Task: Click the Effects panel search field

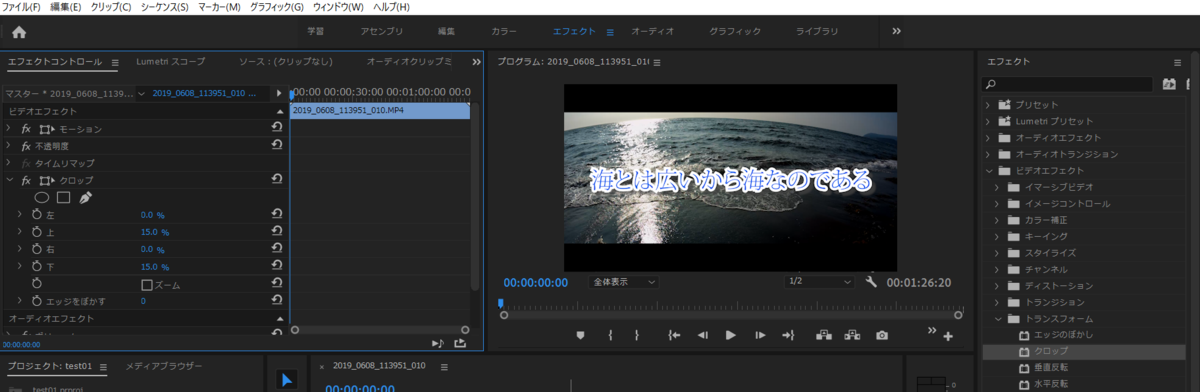Action: (x=1066, y=85)
